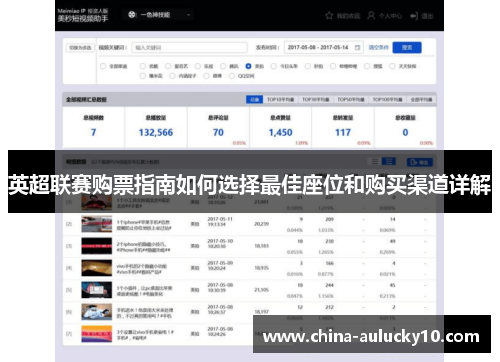Click the logout link text
The width and height of the screenshot is (500, 362).
(427, 16)
